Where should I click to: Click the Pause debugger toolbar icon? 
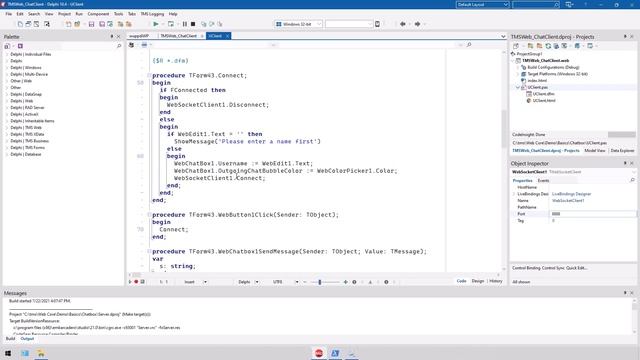pos(184,24)
